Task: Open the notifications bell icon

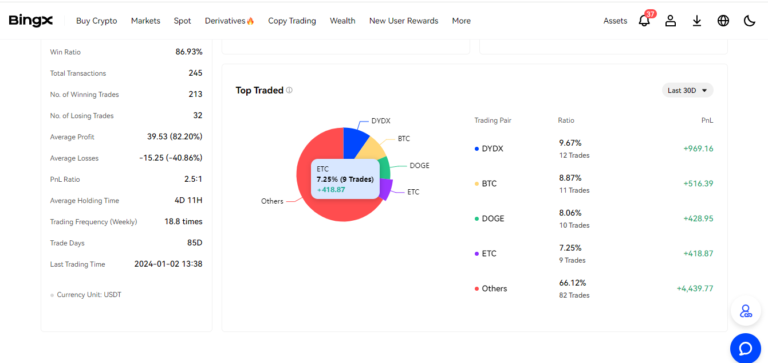Action: click(x=645, y=21)
